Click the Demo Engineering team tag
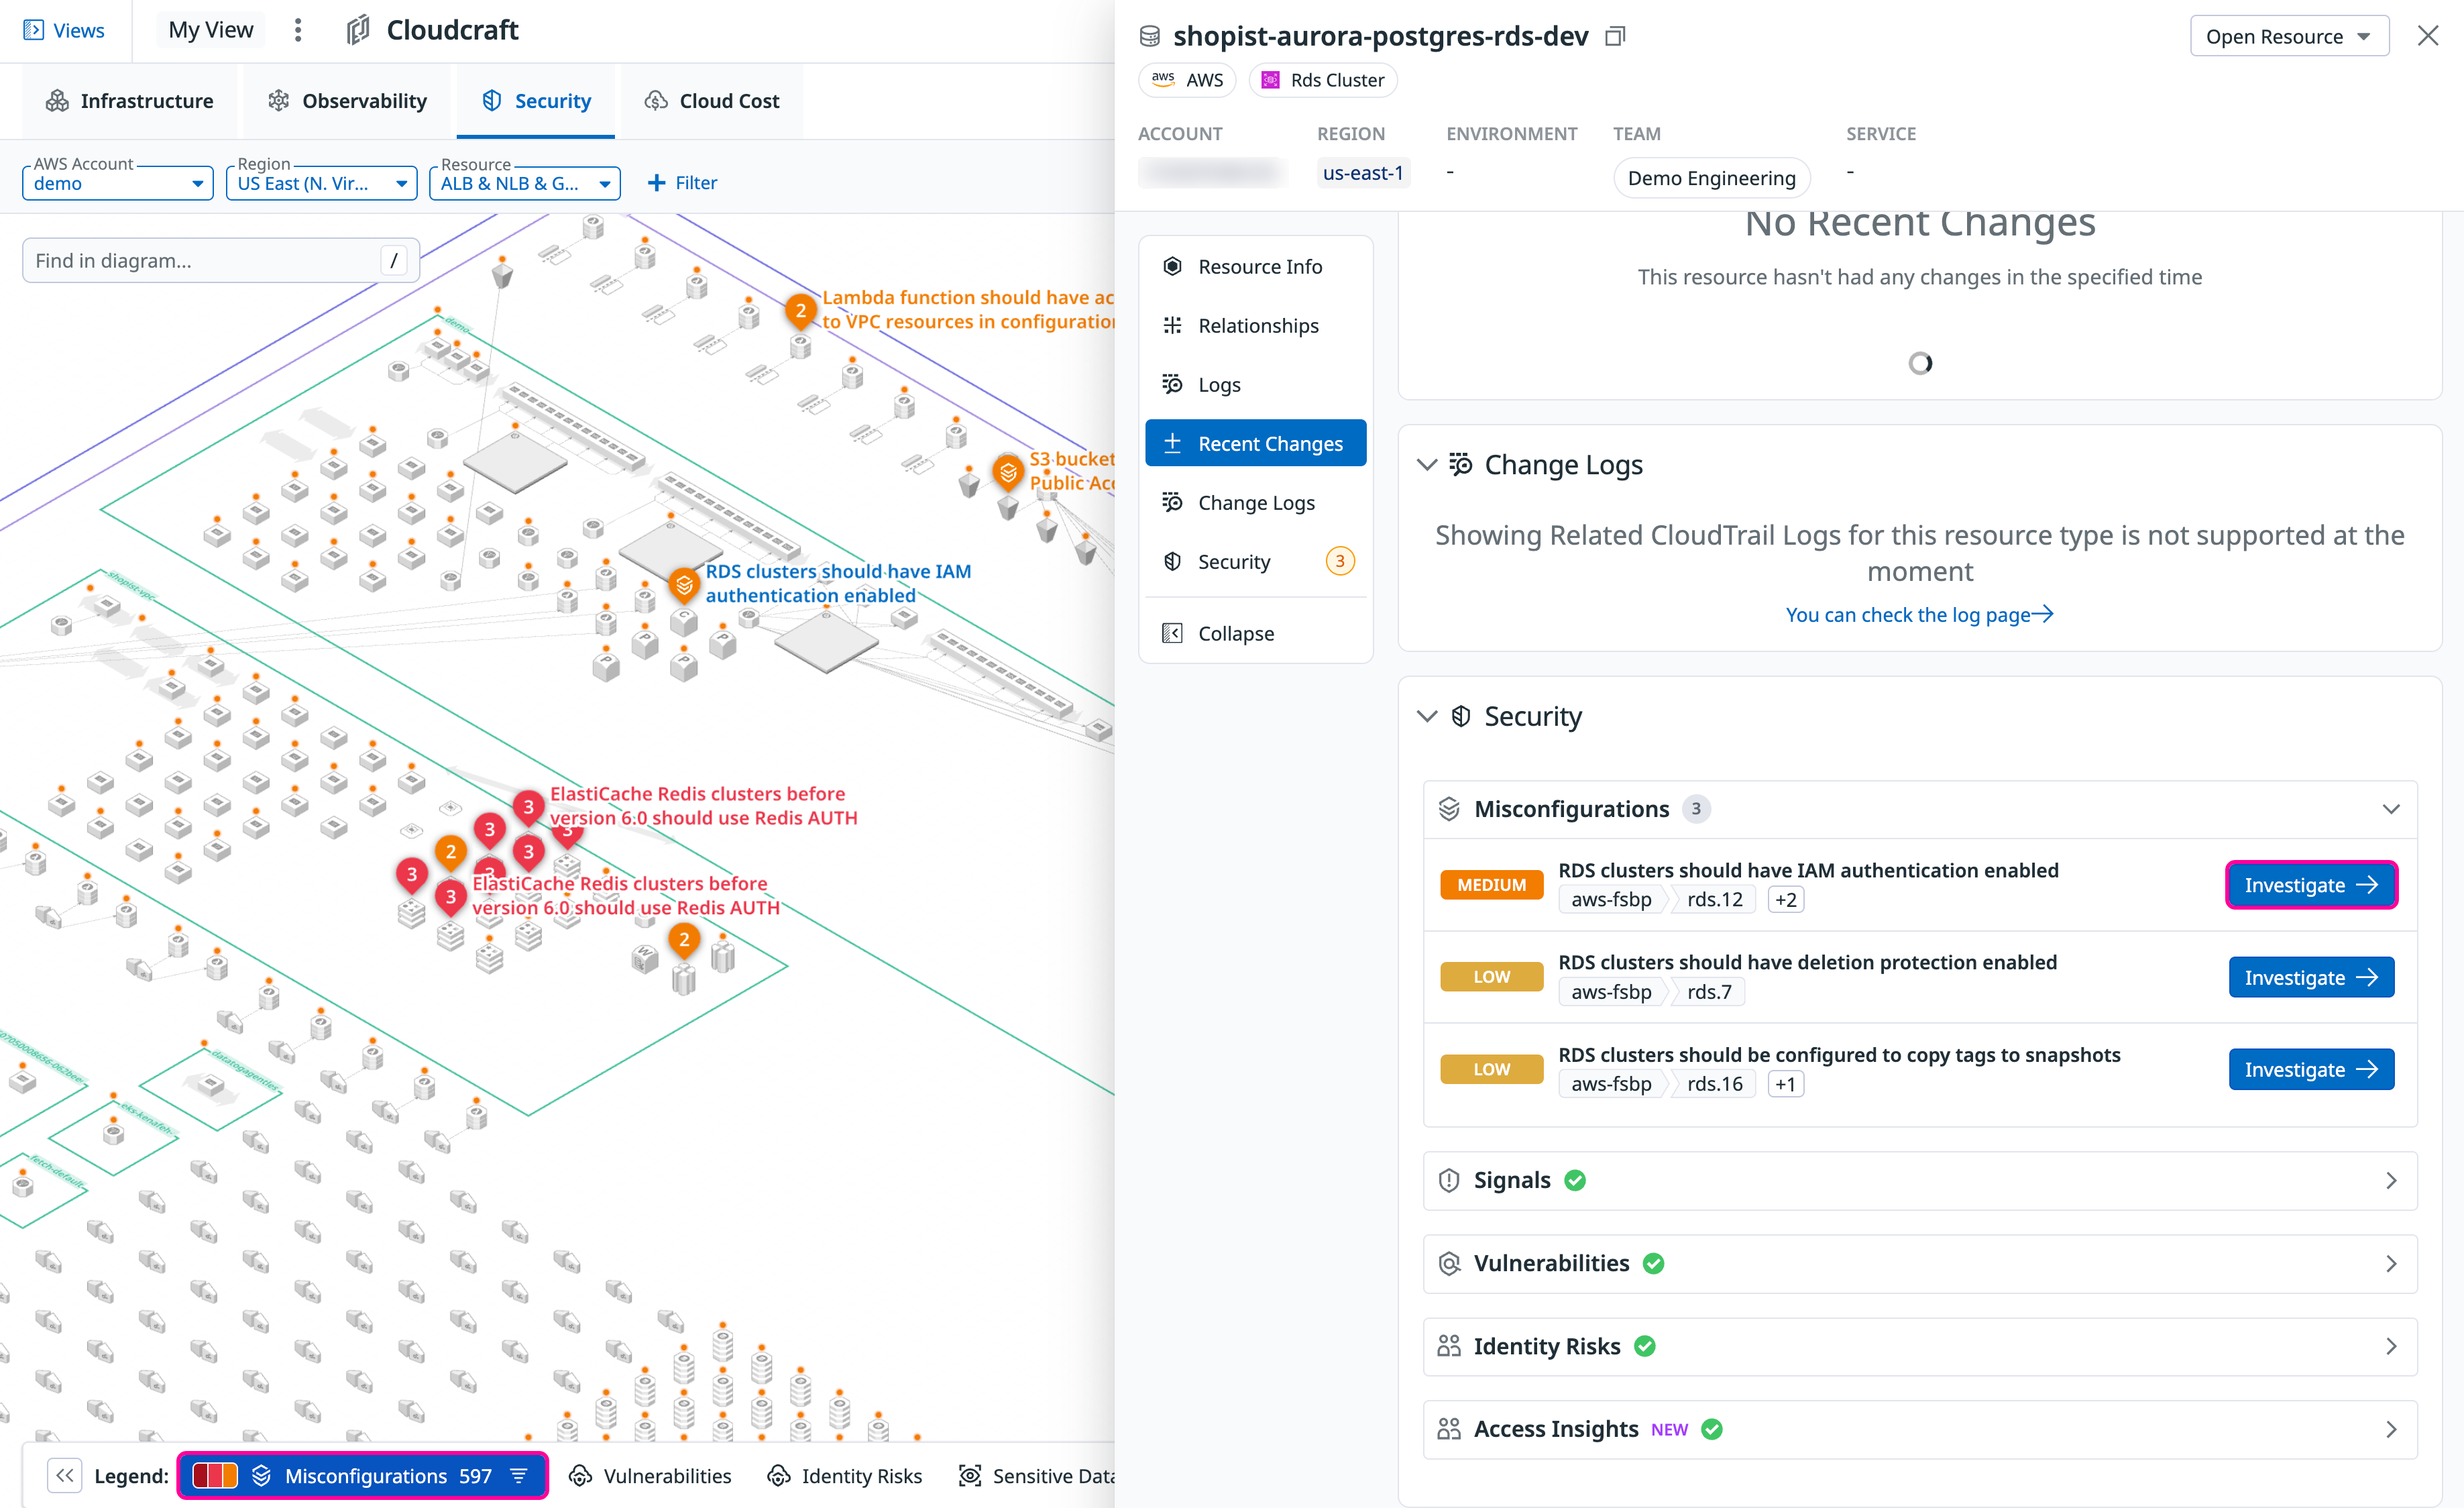 [x=1711, y=178]
